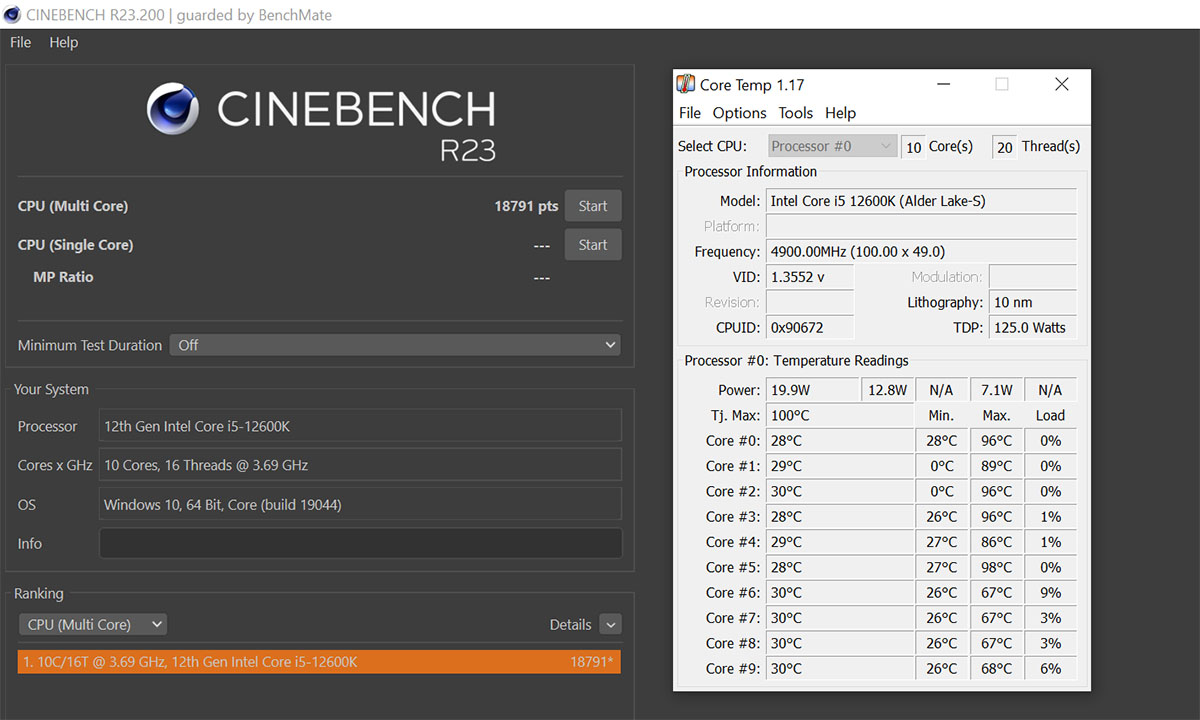Click the Core #3 min temperature 26°C
The image size is (1200, 720).
[941, 516]
